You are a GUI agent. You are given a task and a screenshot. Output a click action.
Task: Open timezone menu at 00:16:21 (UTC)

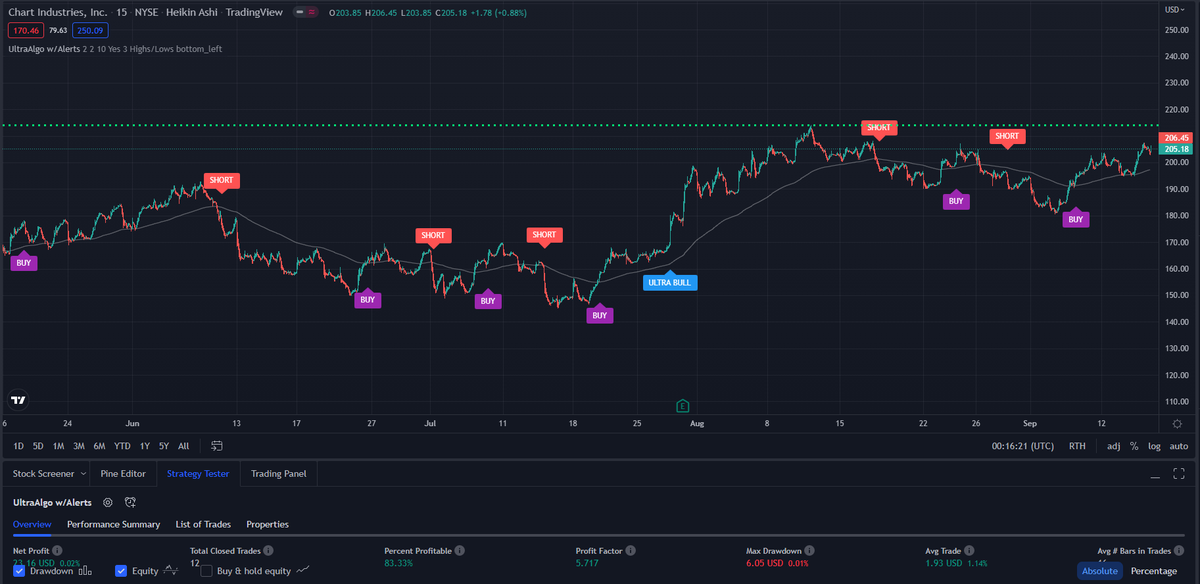(1022, 446)
